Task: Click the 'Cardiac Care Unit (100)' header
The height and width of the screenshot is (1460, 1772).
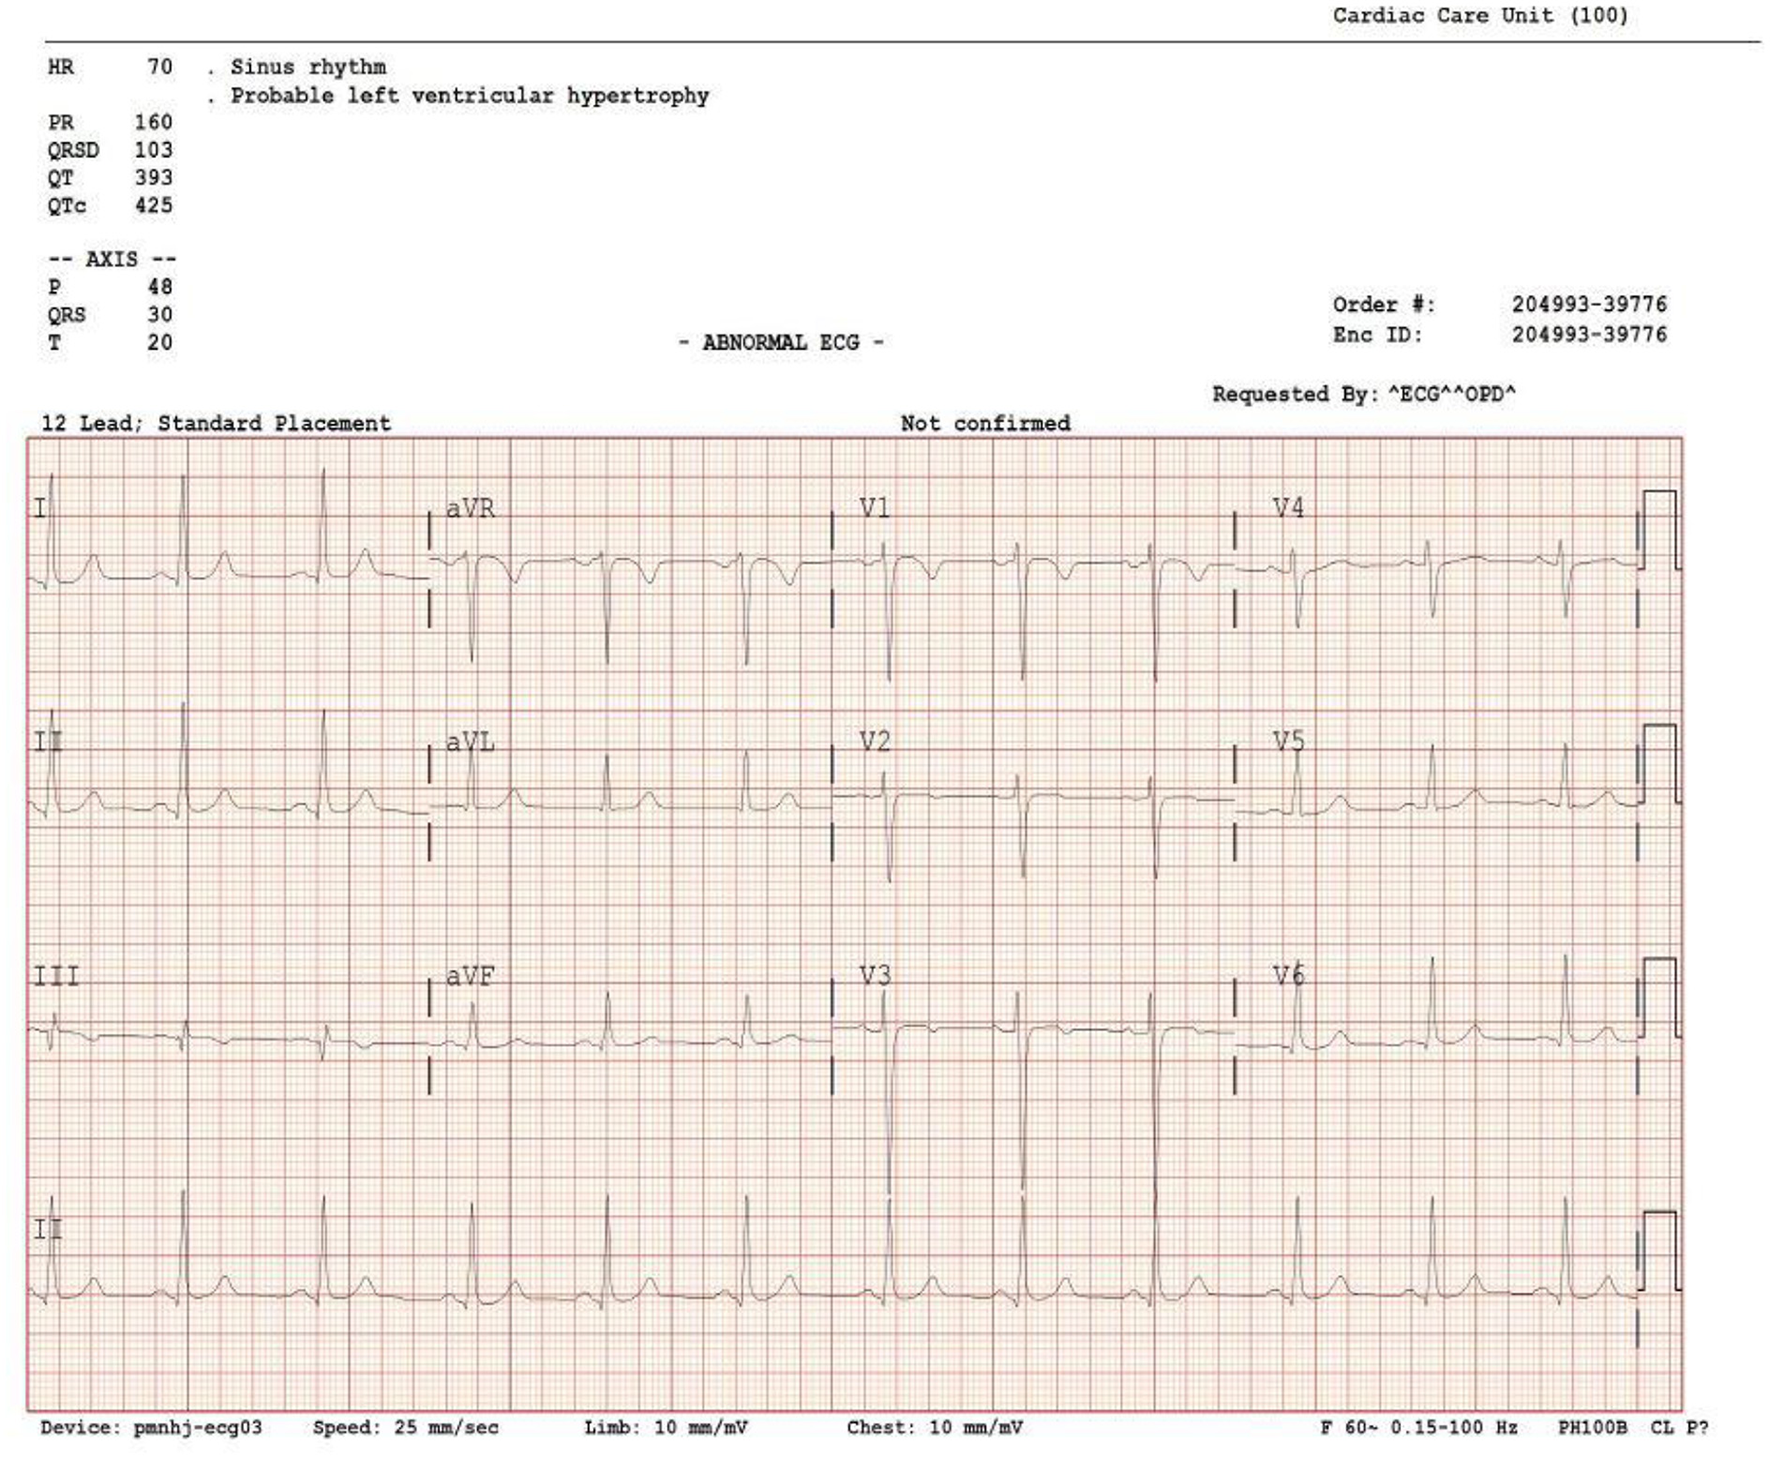Action: click(x=1480, y=16)
